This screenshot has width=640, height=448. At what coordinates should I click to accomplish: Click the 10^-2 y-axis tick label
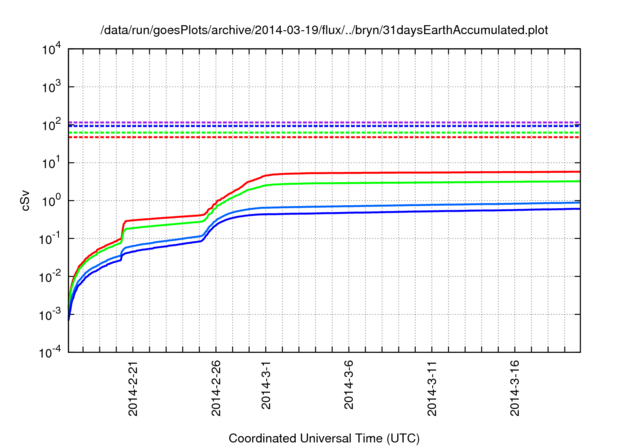[x=48, y=276]
